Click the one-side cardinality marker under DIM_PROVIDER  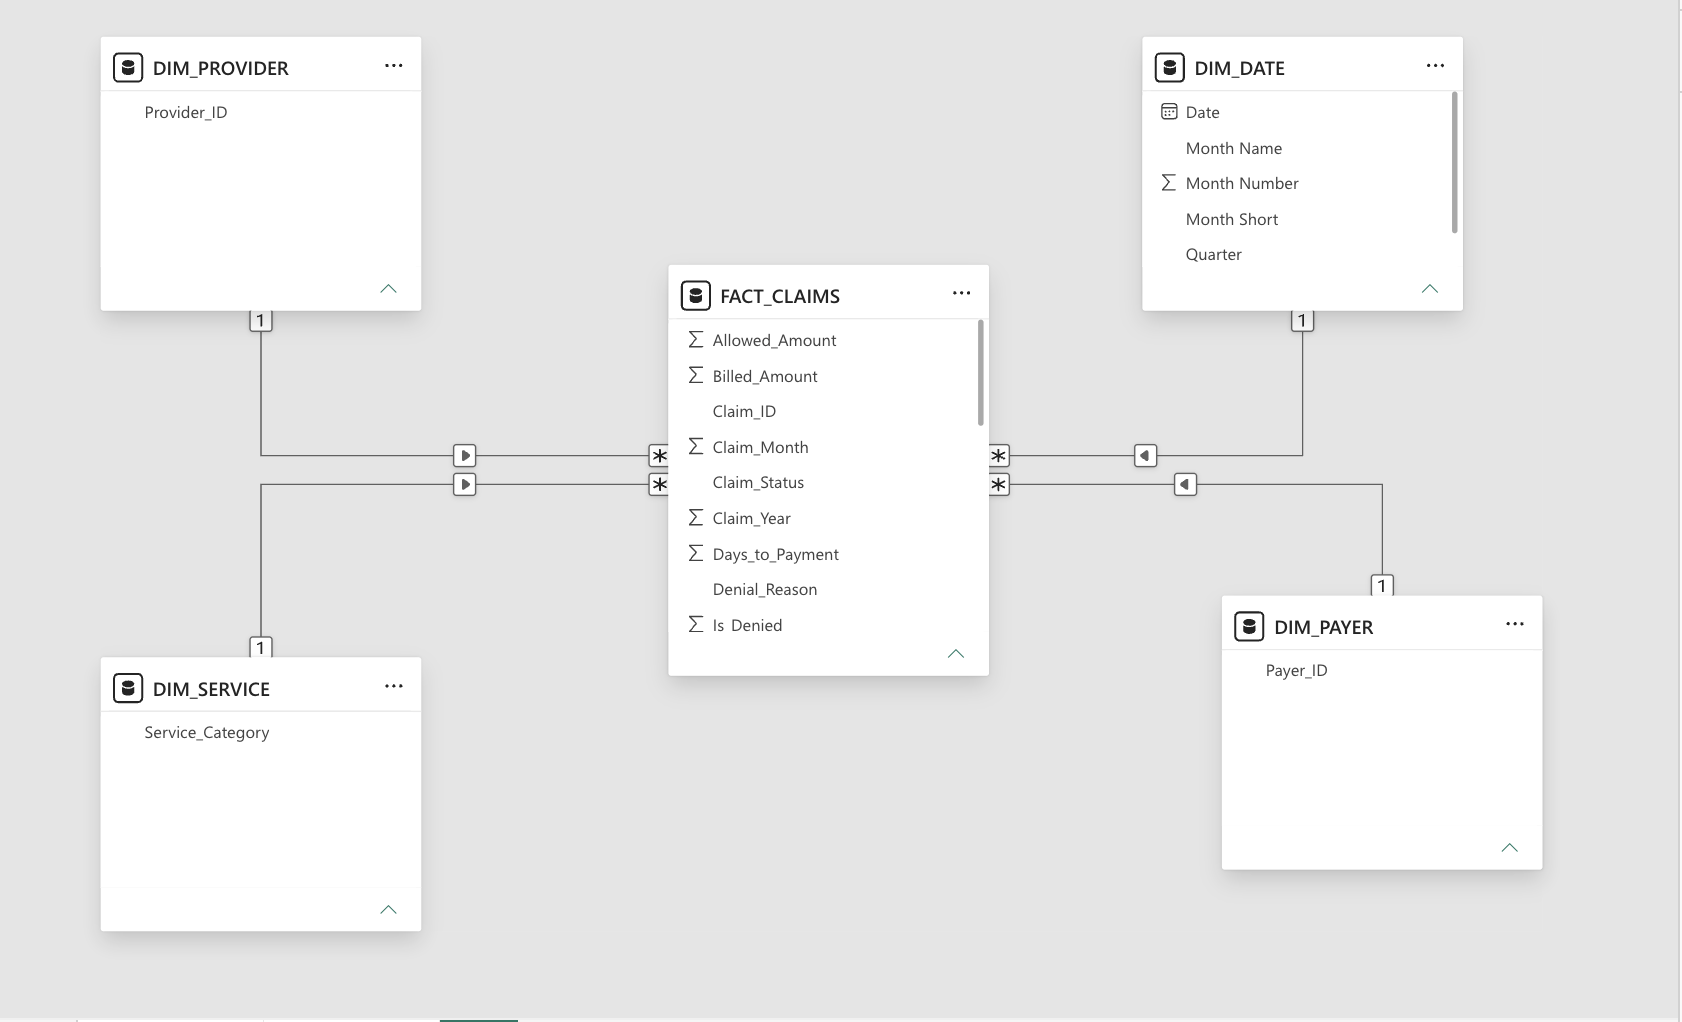pyautogui.click(x=261, y=321)
